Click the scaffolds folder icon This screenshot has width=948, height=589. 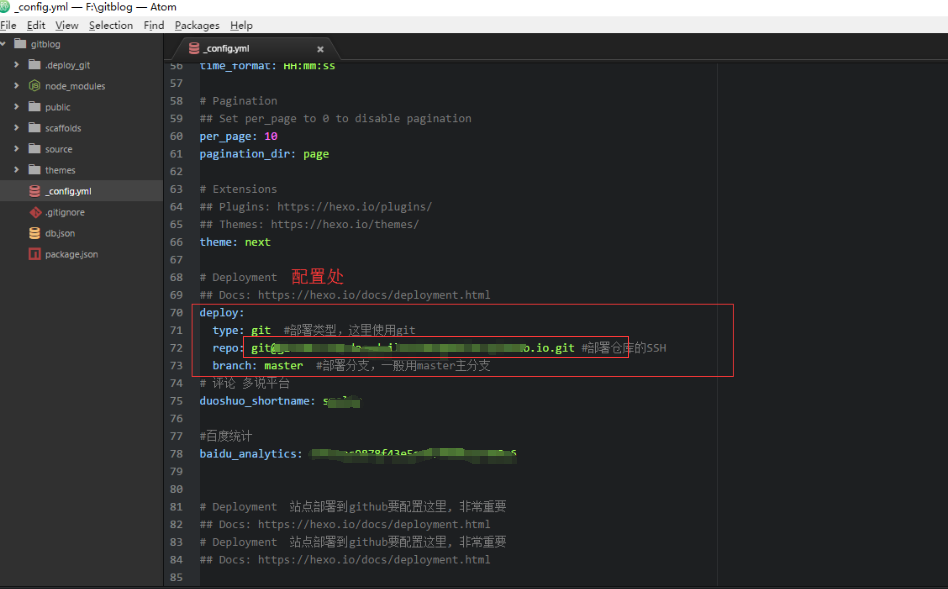34,128
